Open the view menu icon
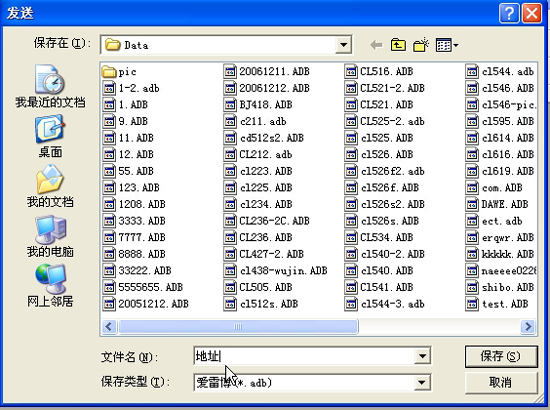This screenshot has height=410, width=550. click(447, 45)
